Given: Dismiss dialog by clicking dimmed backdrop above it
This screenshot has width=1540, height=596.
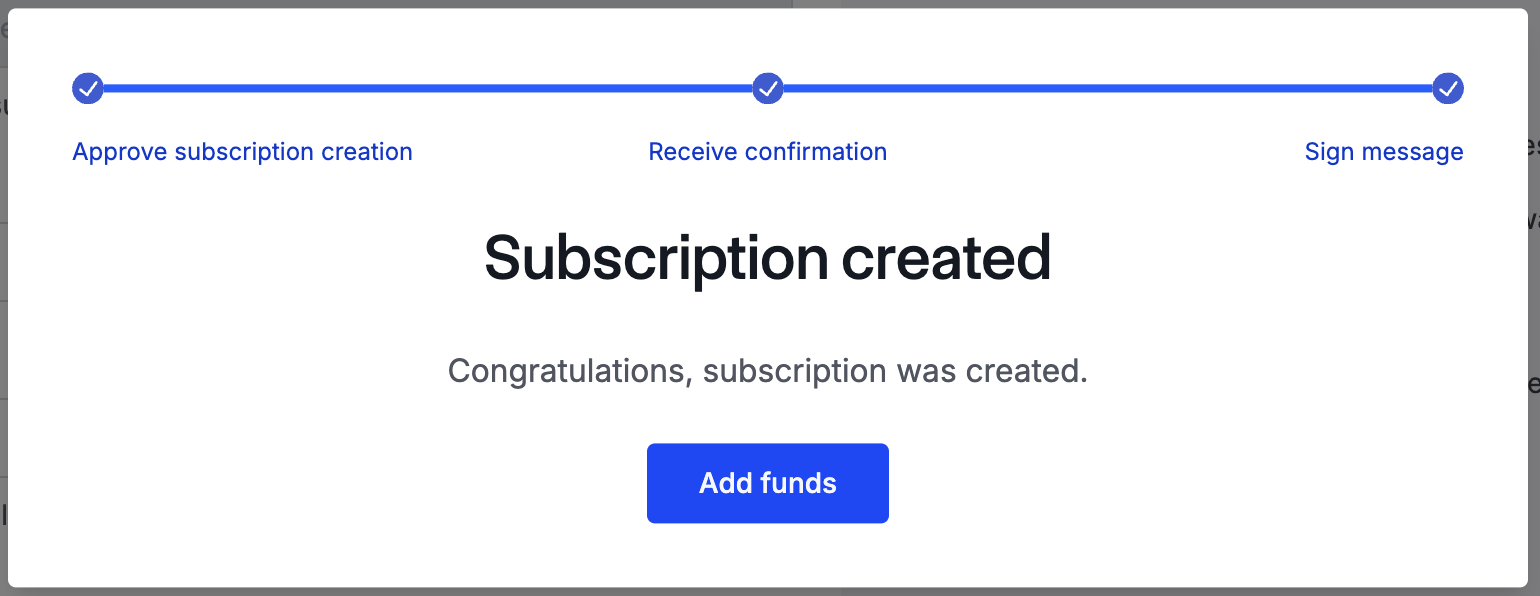Looking at the screenshot, I should pyautogui.click(x=768, y=4).
